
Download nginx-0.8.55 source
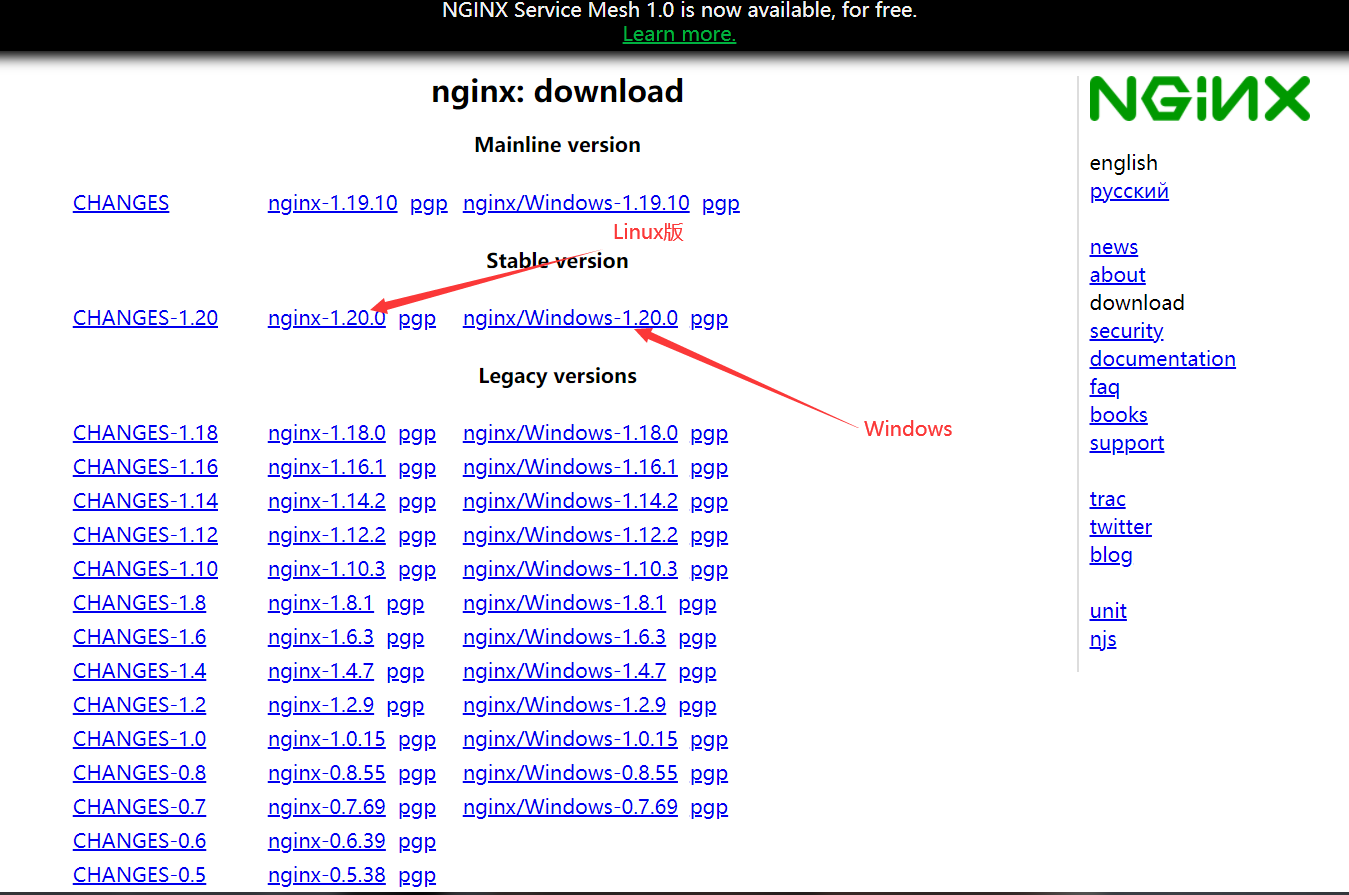[326, 773]
